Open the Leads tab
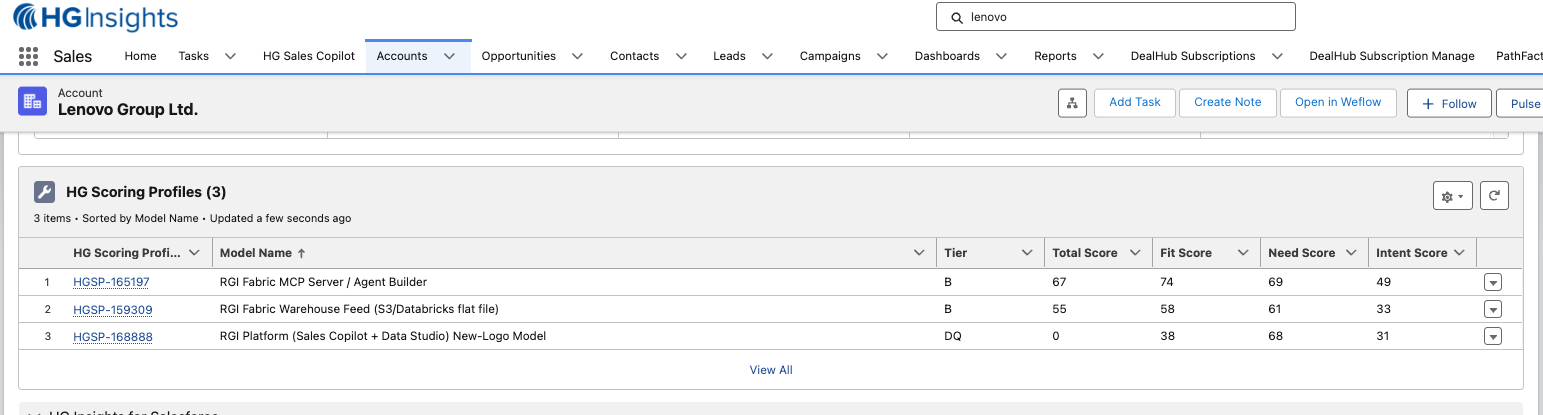 (x=729, y=56)
